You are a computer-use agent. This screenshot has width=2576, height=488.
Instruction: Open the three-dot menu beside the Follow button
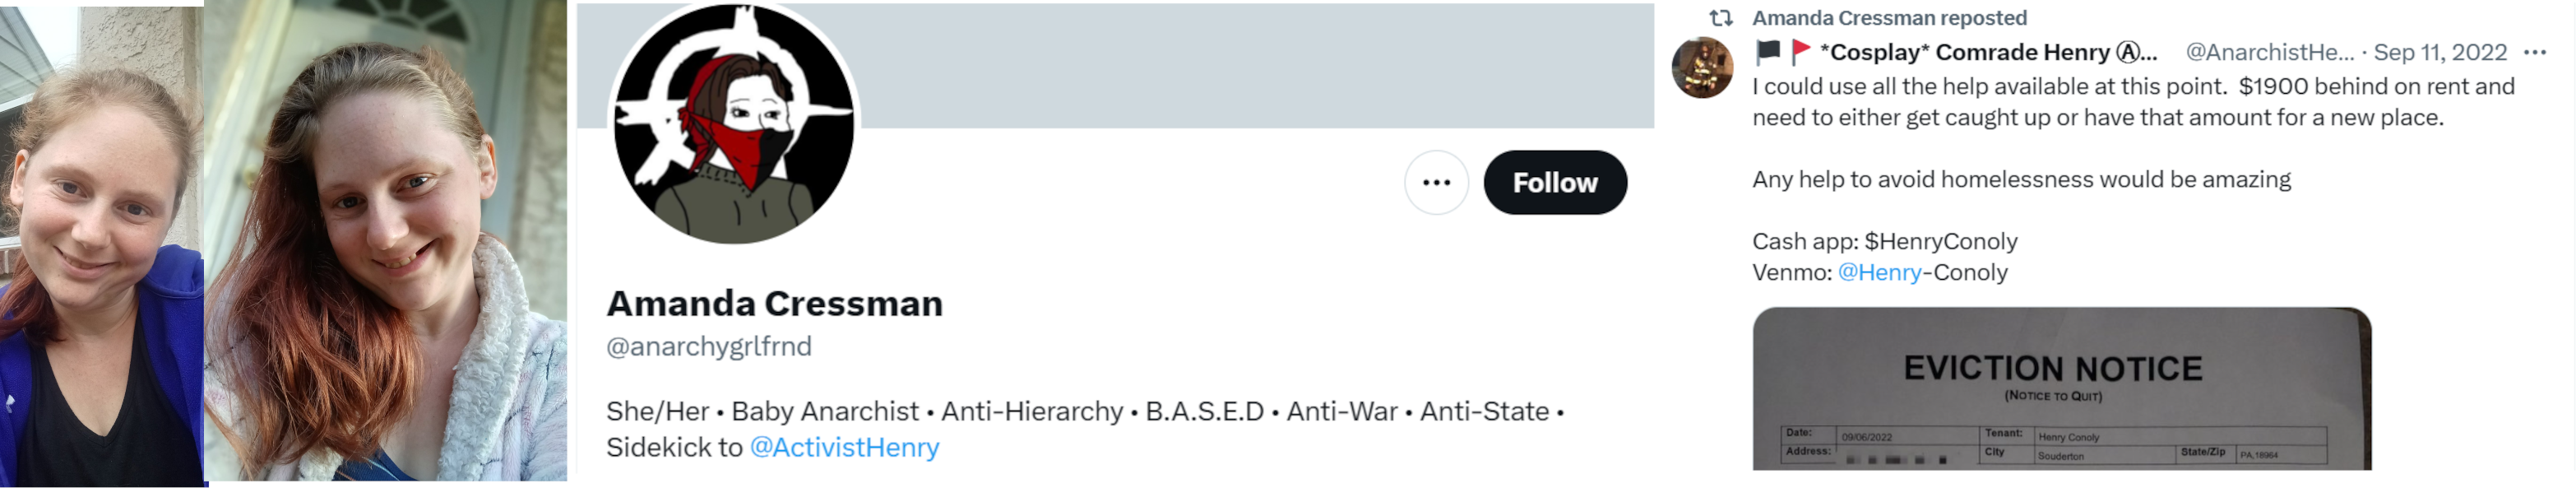(1436, 182)
